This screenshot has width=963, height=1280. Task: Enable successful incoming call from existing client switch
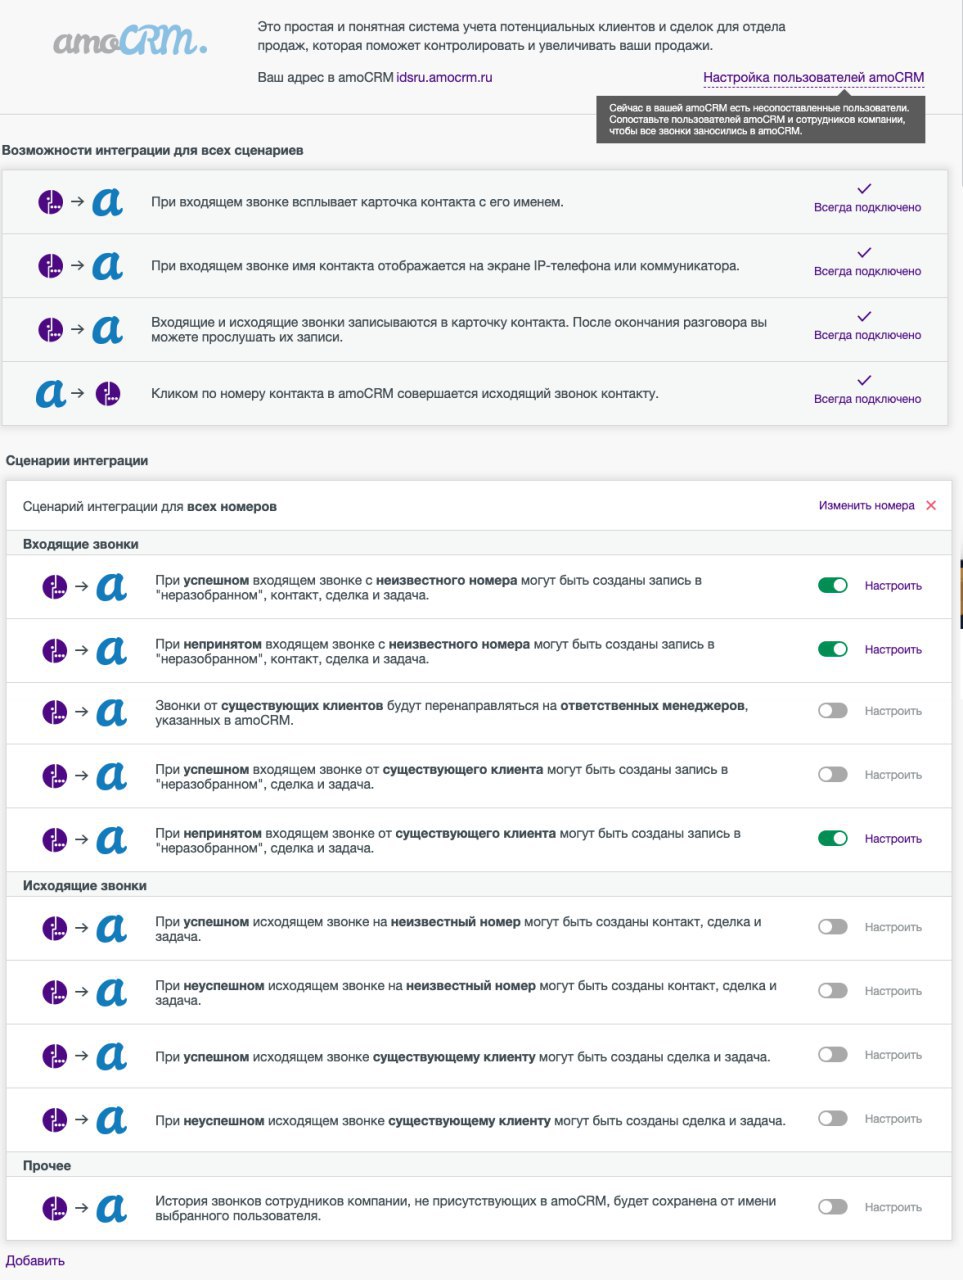click(x=833, y=775)
